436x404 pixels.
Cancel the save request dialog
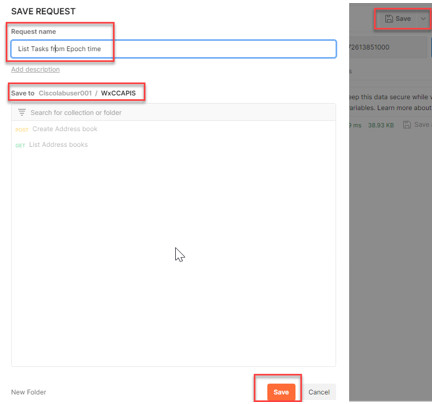coord(319,392)
